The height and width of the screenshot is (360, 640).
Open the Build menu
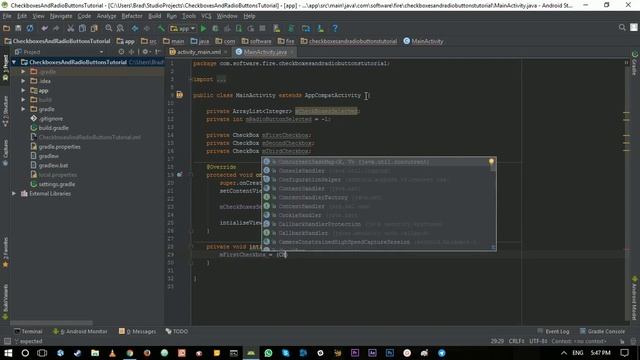tap(154, 16)
